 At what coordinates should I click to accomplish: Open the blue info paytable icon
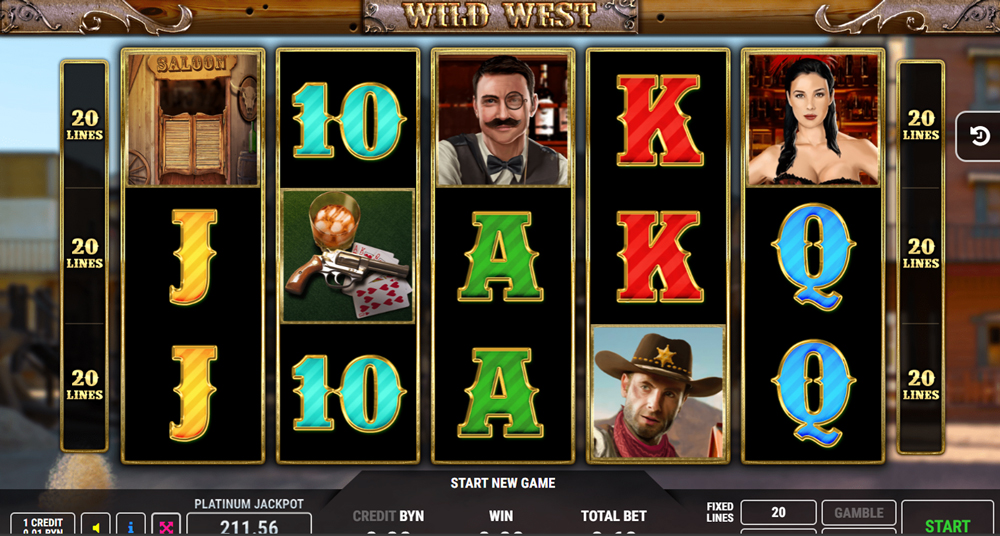131,526
